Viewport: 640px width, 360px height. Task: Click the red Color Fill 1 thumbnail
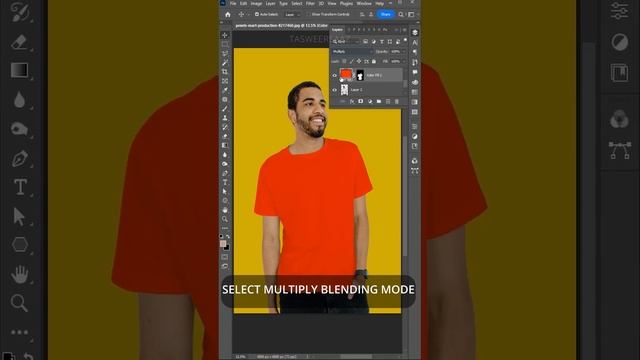[346, 74]
